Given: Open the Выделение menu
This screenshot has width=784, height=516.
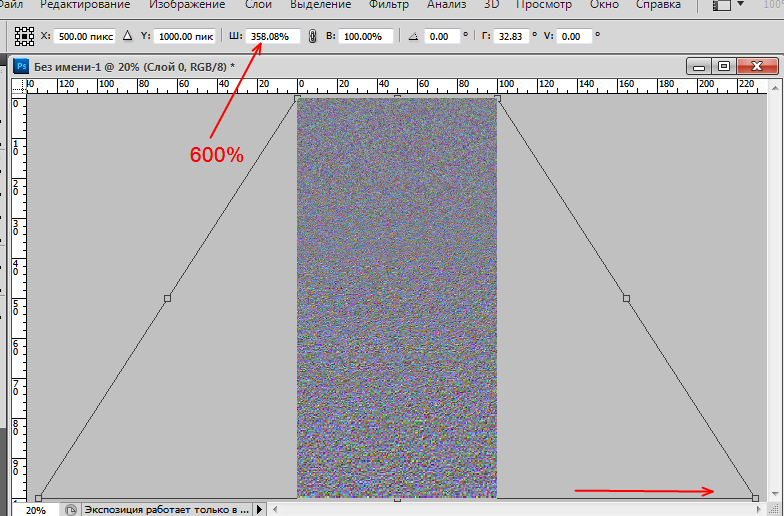Looking at the screenshot, I should pyautogui.click(x=320, y=4).
